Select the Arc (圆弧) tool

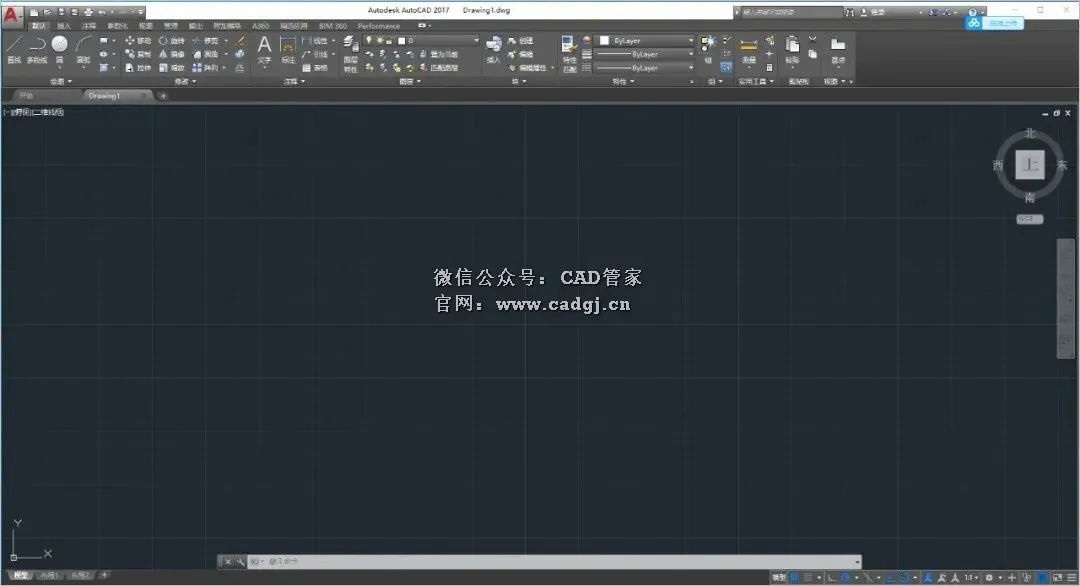coord(83,50)
